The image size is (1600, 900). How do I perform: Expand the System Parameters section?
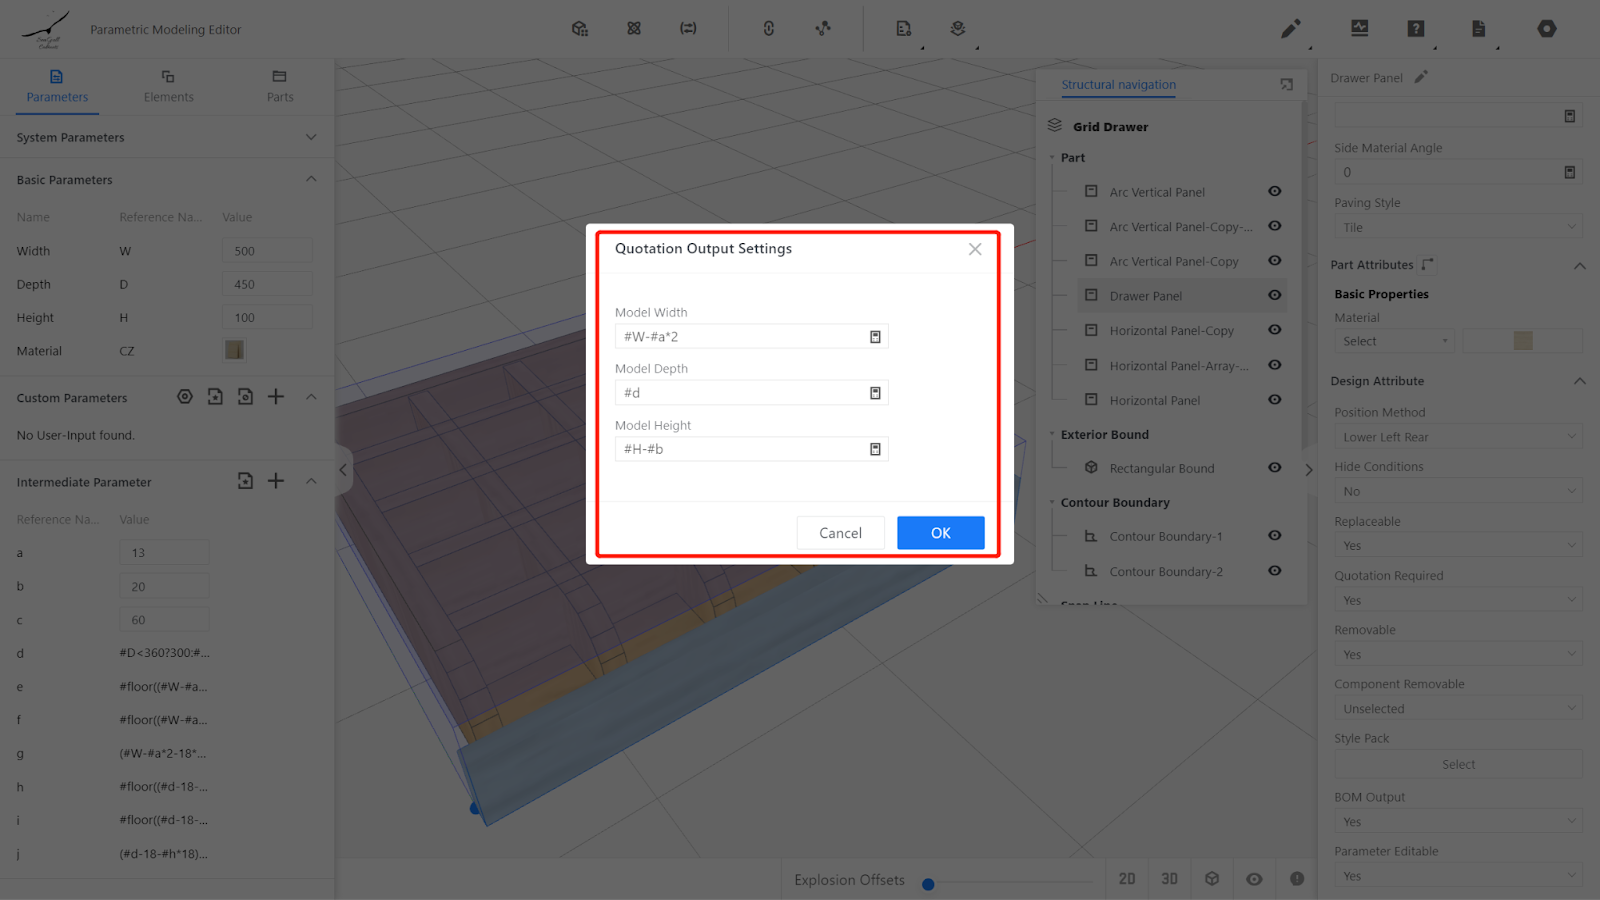(x=311, y=137)
